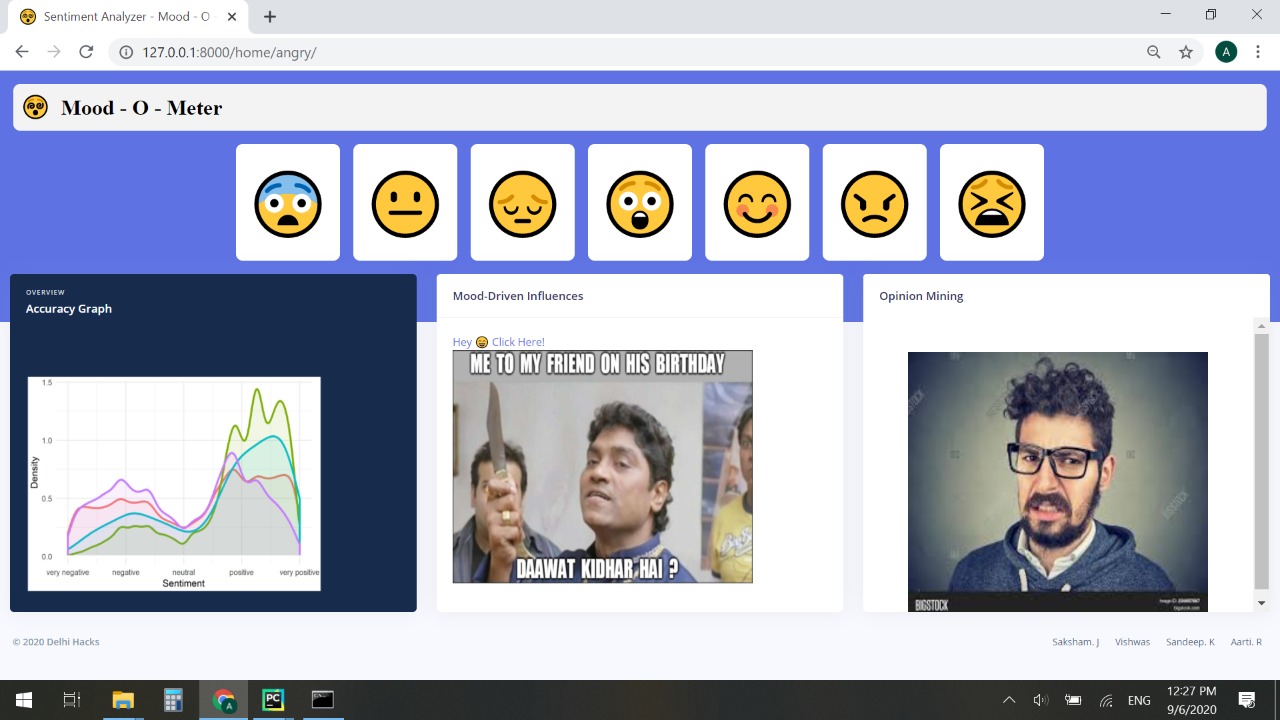Click the Saksham. J footer link

pos(1076,642)
